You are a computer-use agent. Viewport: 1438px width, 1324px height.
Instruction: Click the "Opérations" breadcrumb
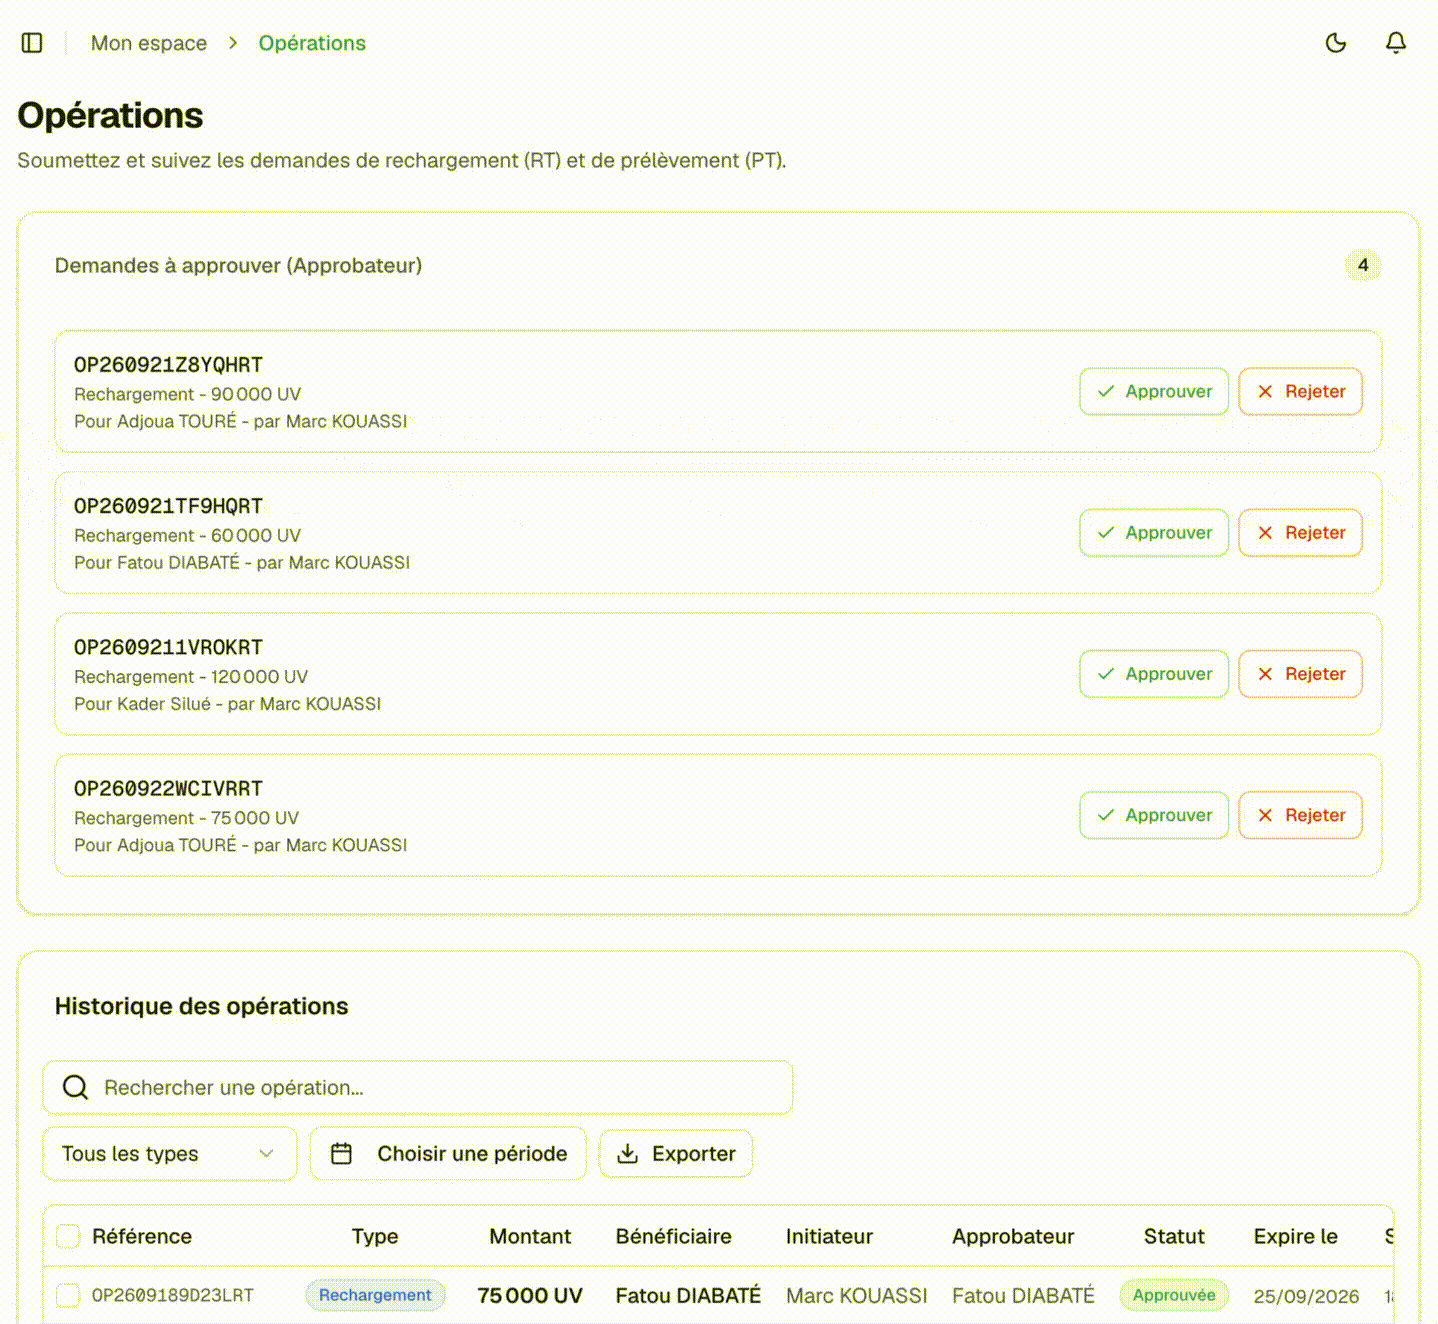coord(312,43)
